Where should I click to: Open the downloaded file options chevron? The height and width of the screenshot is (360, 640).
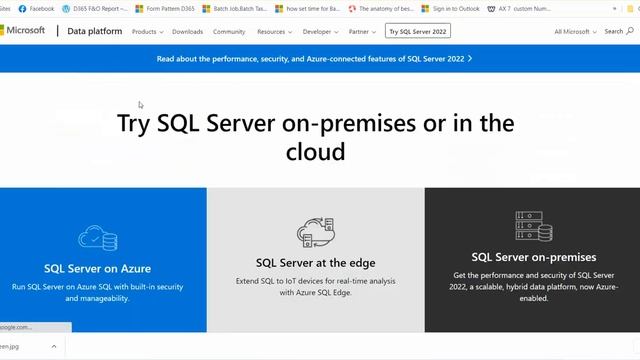(54, 347)
